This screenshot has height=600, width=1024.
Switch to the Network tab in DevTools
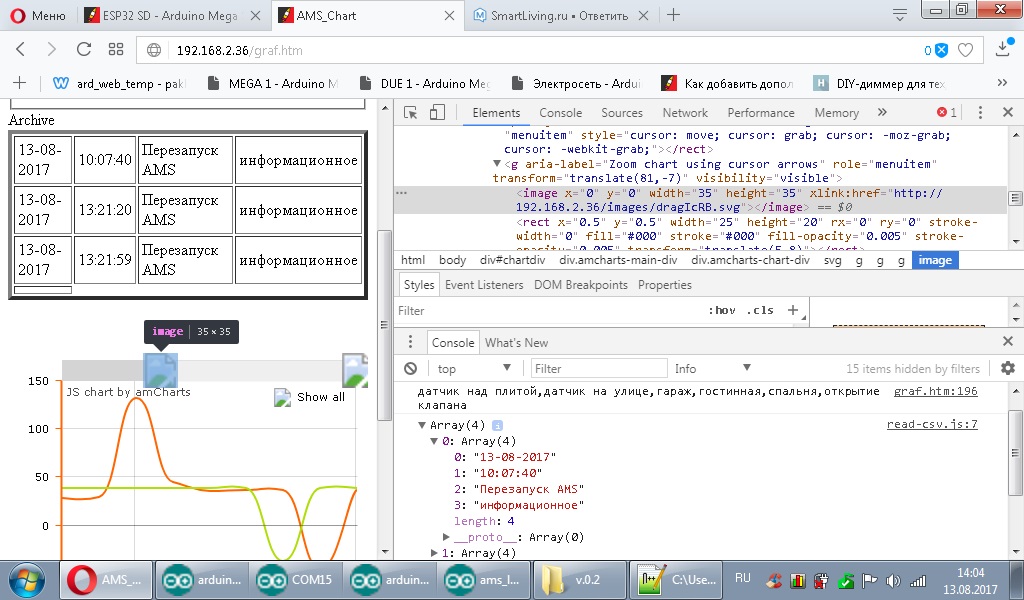click(x=685, y=113)
